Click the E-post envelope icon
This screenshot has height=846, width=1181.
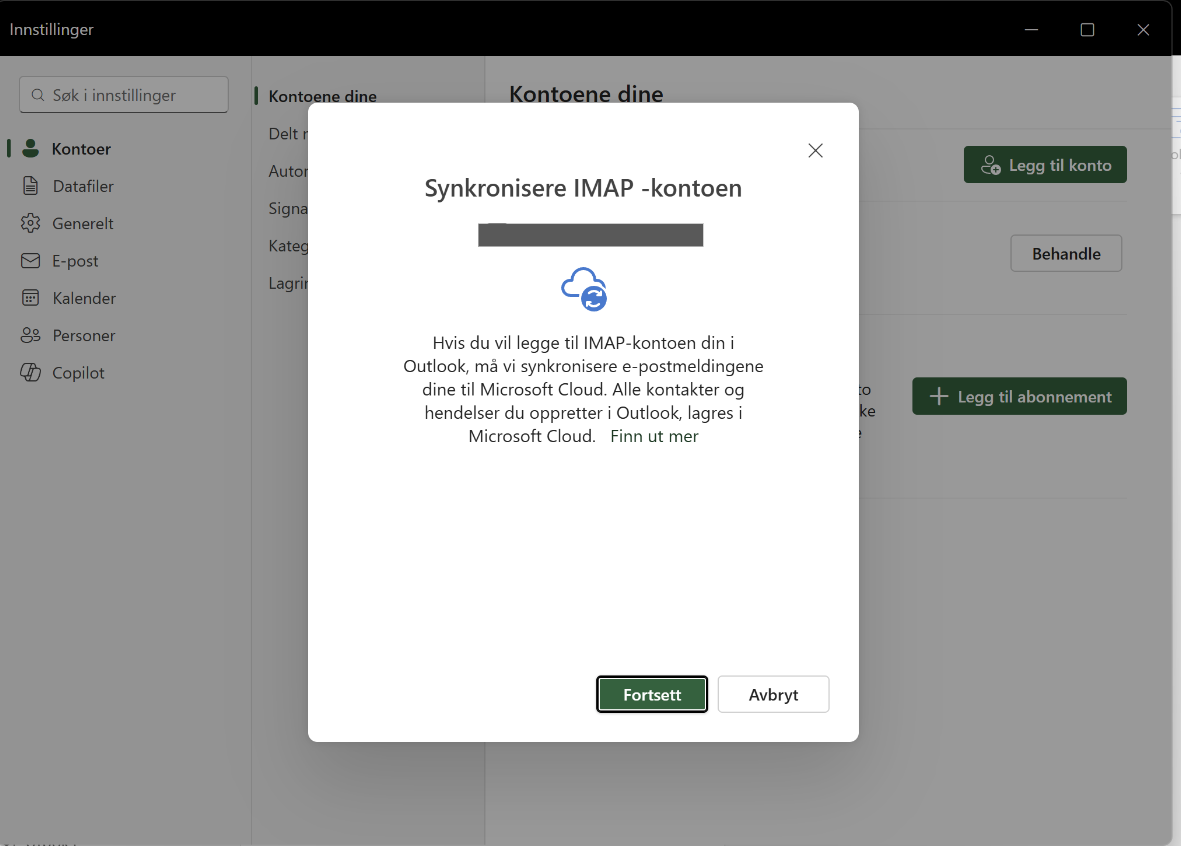(x=30, y=261)
